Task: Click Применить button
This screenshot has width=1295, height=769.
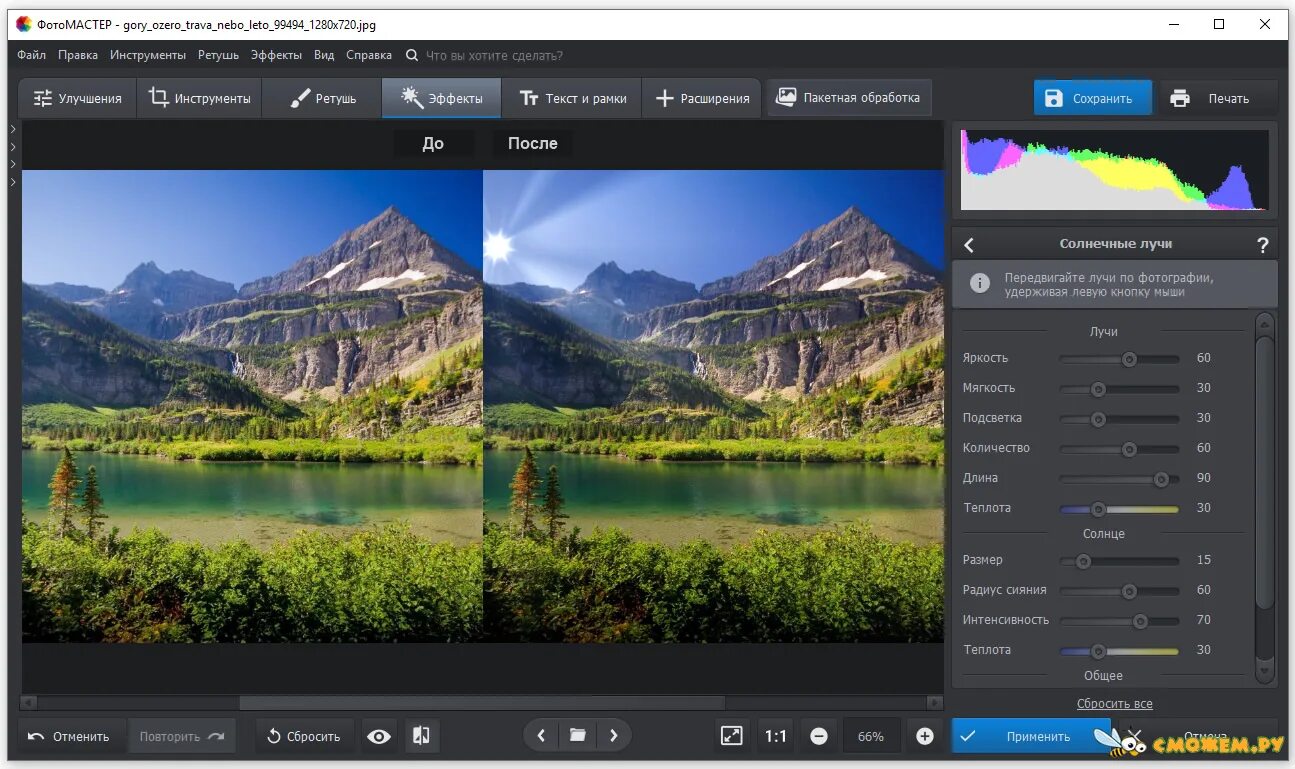Action: pos(1031,736)
